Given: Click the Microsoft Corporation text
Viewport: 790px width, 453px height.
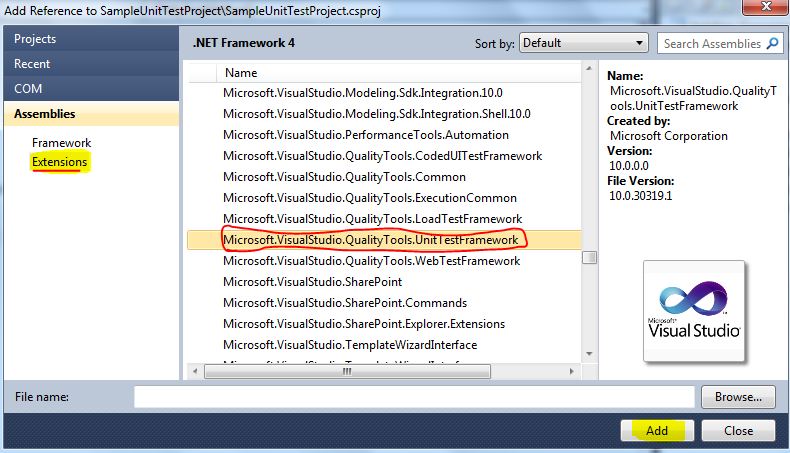Looking at the screenshot, I should tap(669, 136).
